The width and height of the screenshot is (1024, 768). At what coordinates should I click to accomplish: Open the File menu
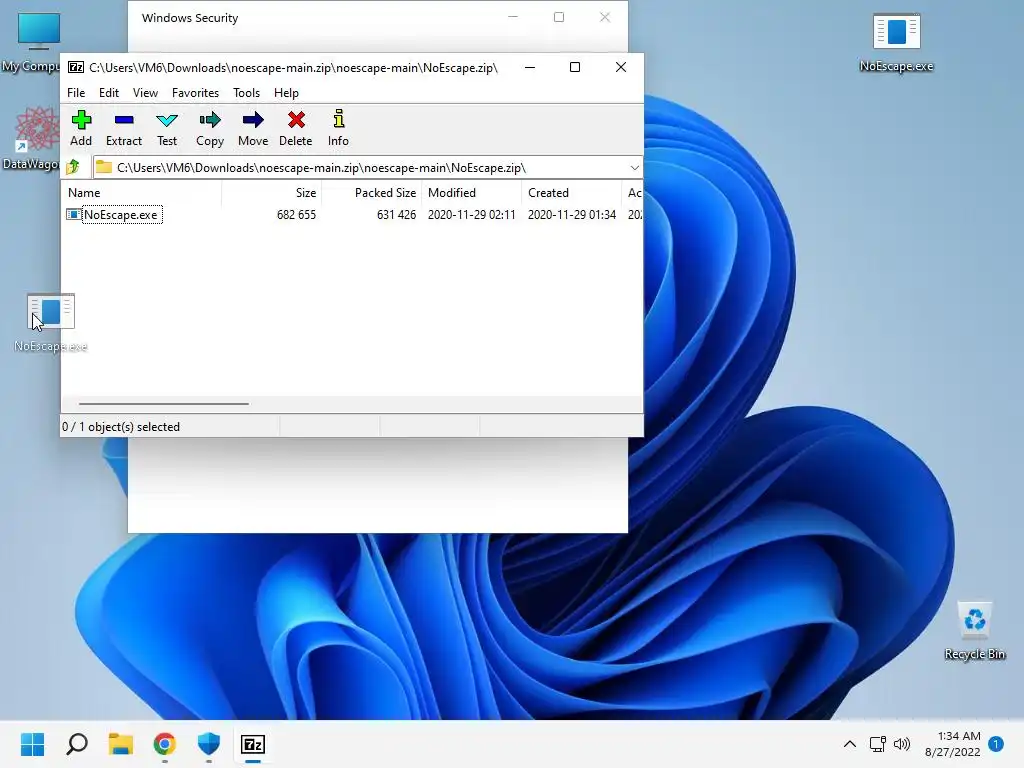tap(76, 93)
